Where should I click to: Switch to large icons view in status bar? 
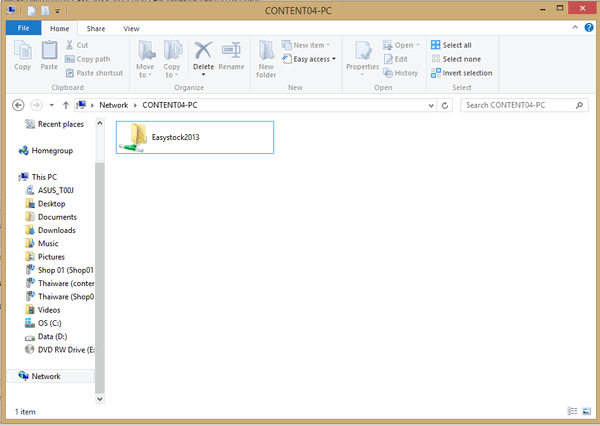click(x=586, y=411)
